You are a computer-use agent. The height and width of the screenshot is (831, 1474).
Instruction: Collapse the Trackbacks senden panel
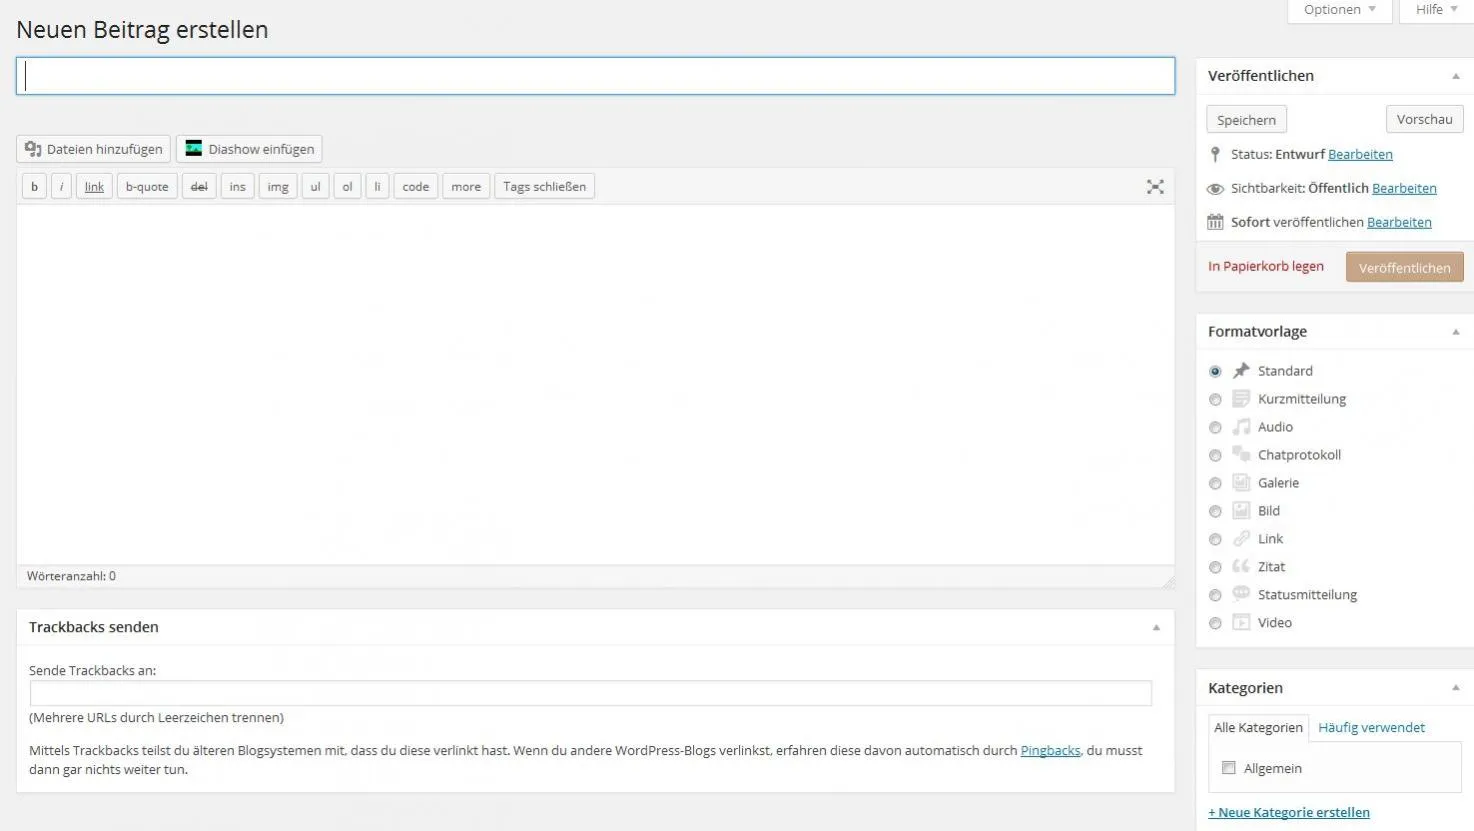pos(1156,628)
